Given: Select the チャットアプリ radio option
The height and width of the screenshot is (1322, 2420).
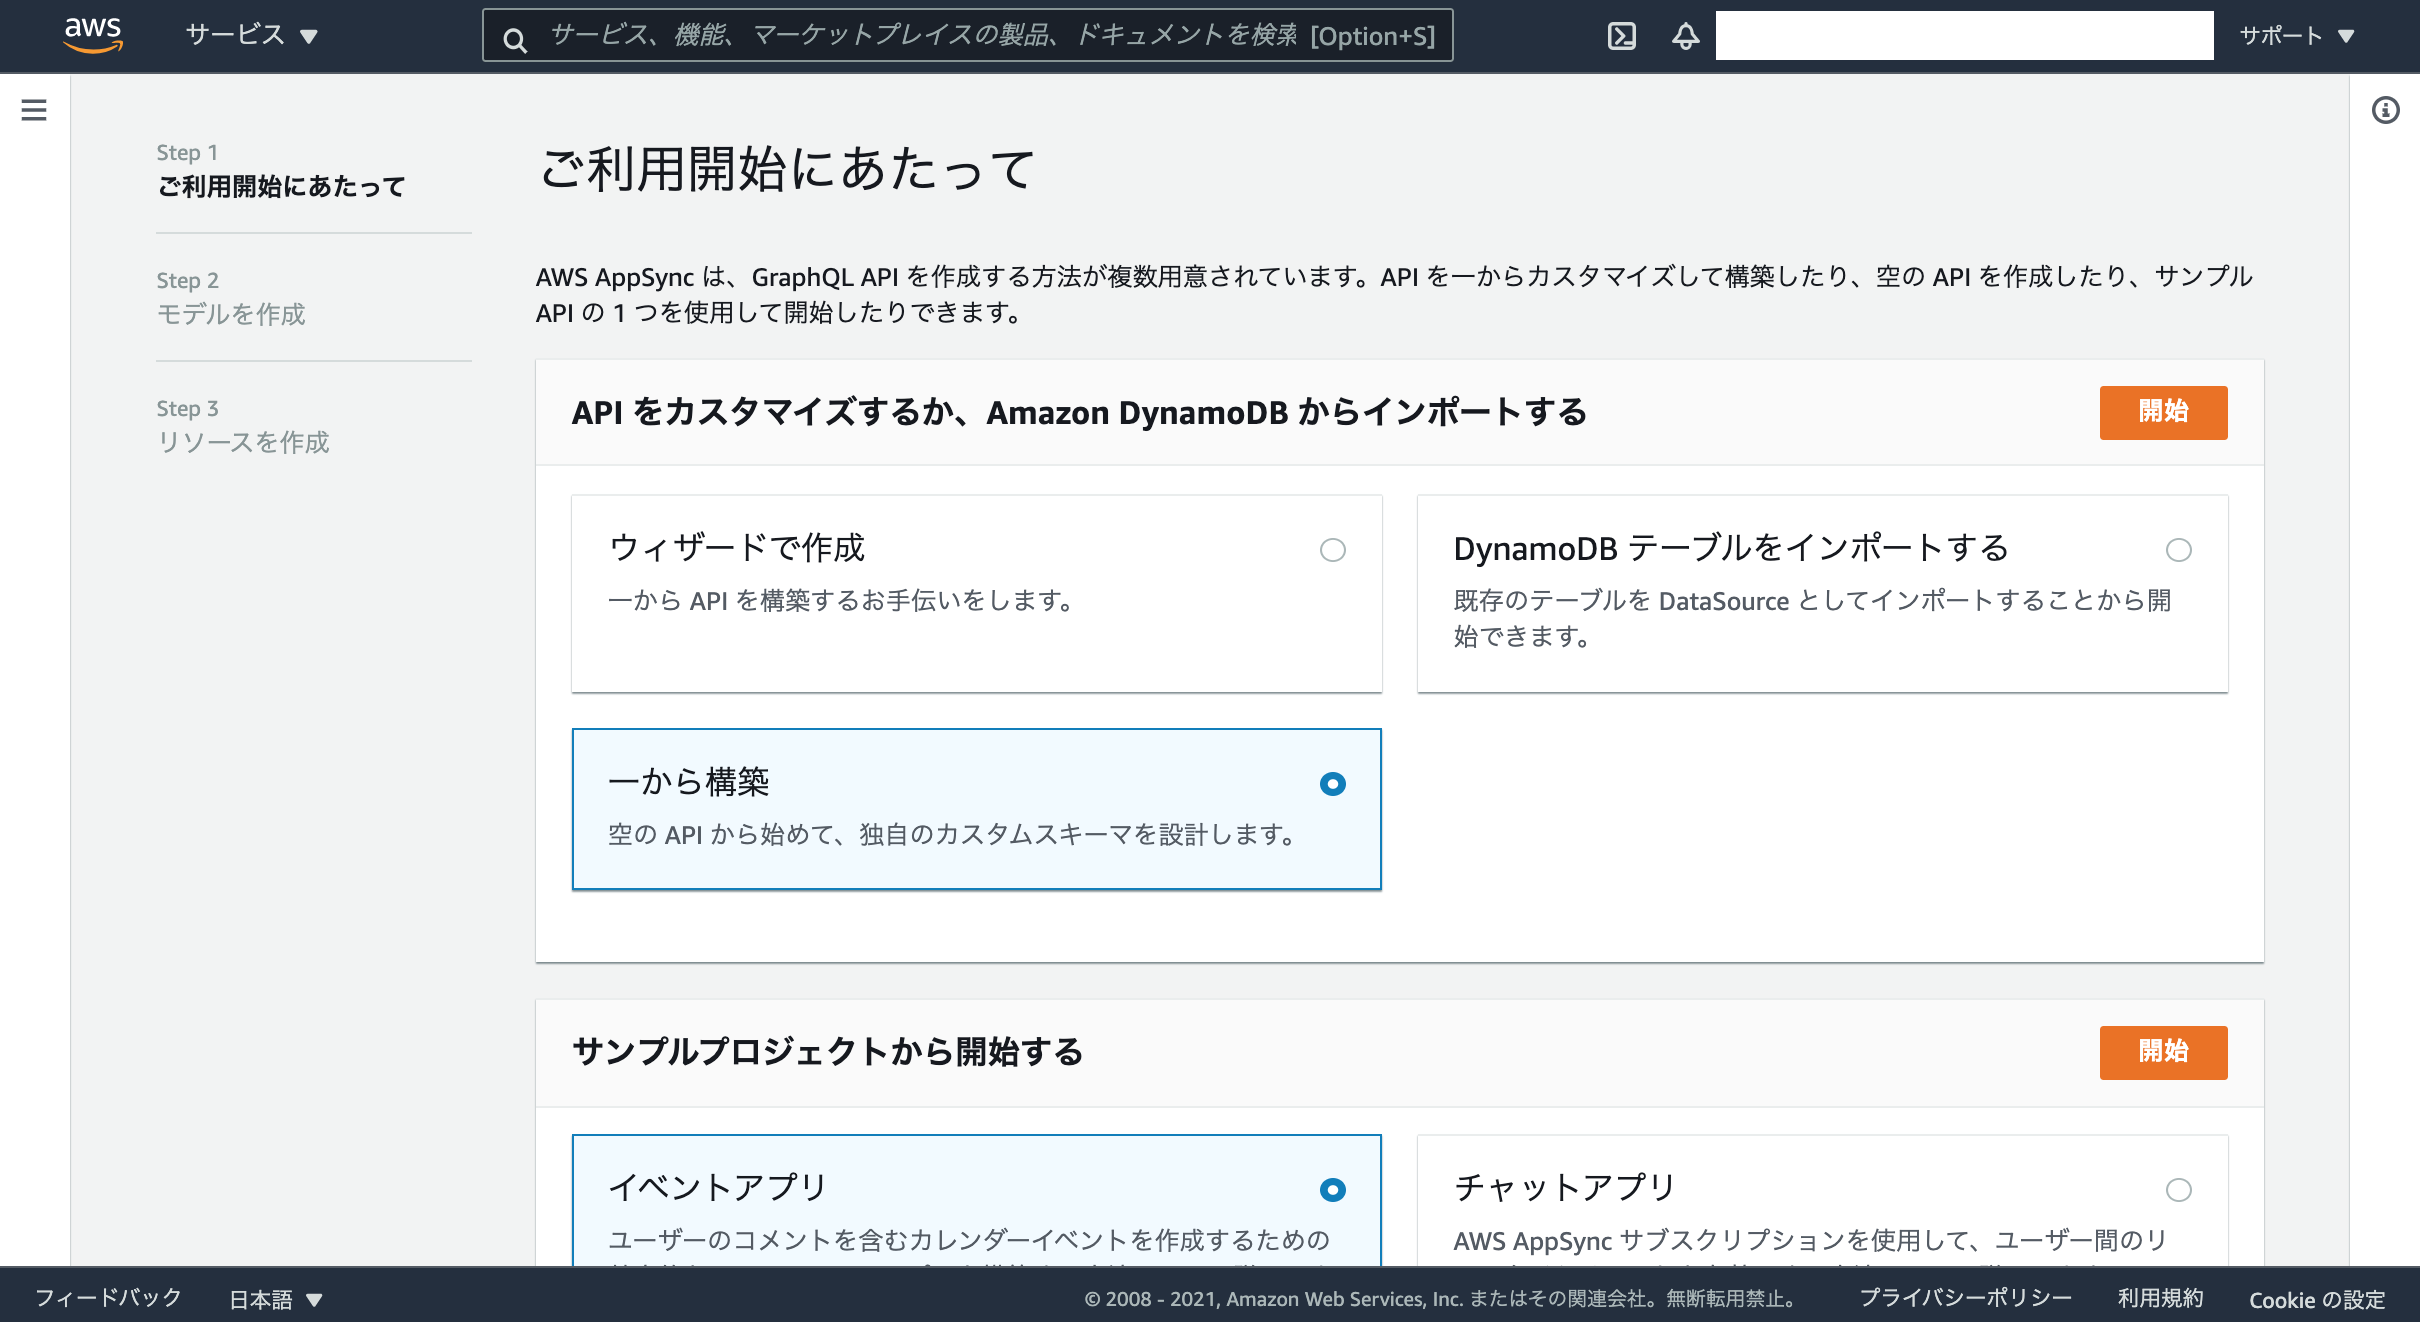Looking at the screenshot, I should (x=2178, y=1190).
